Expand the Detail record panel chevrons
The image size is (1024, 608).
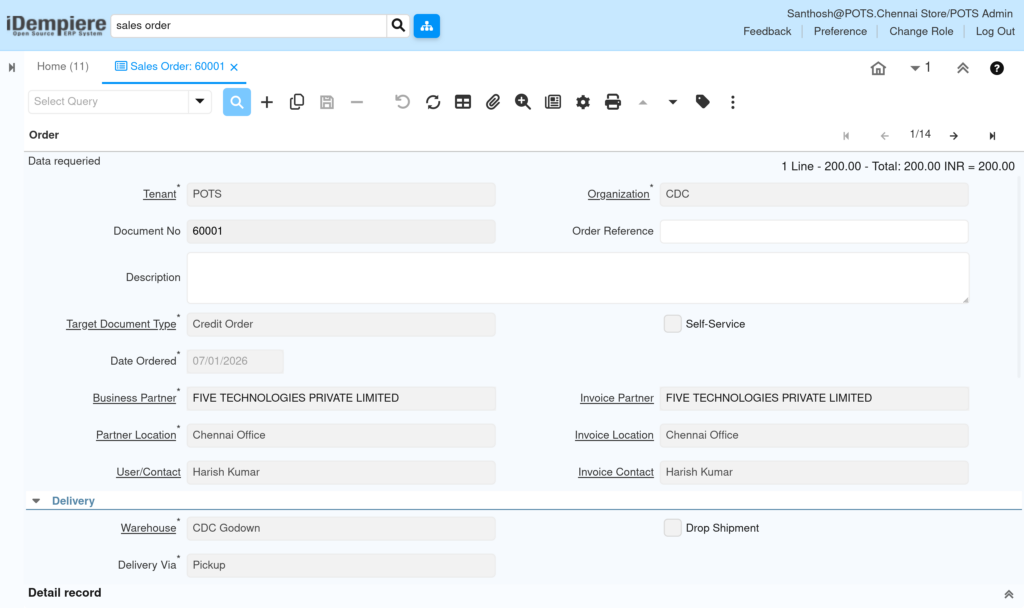(x=1008, y=594)
